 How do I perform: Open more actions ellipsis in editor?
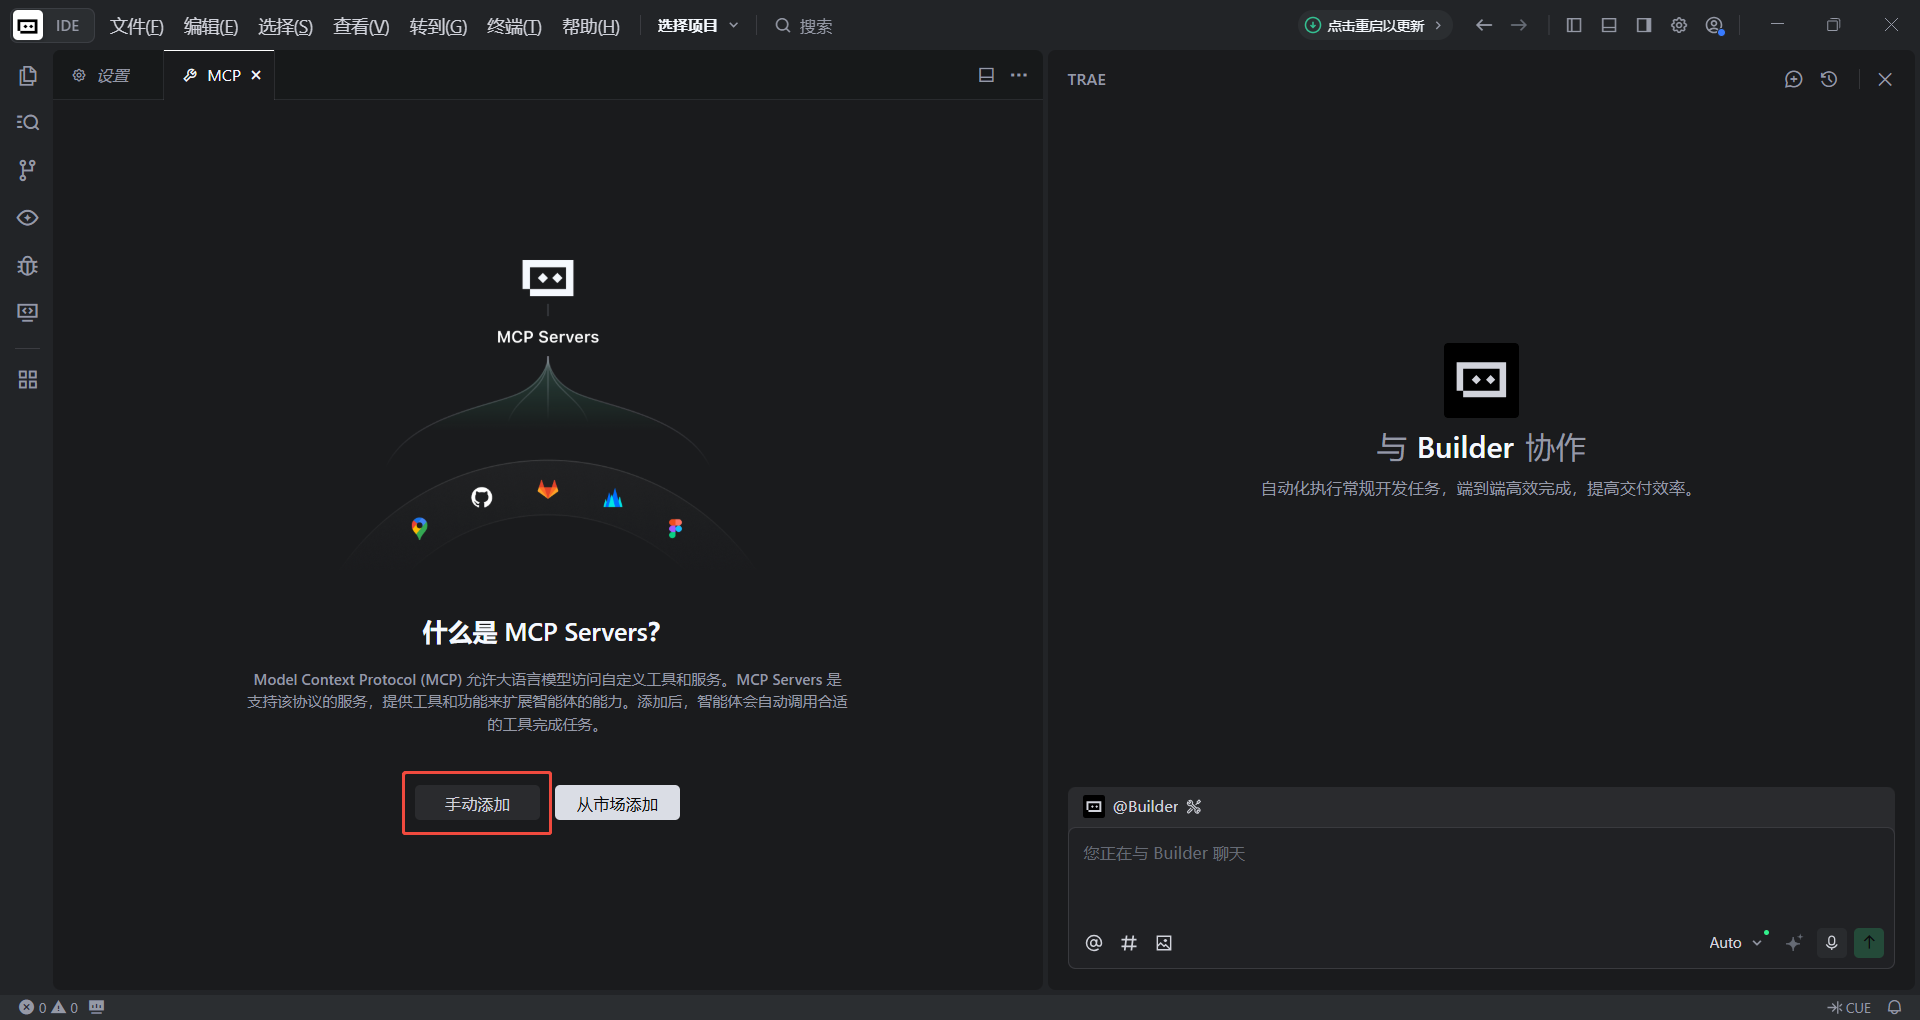coord(1019,75)
